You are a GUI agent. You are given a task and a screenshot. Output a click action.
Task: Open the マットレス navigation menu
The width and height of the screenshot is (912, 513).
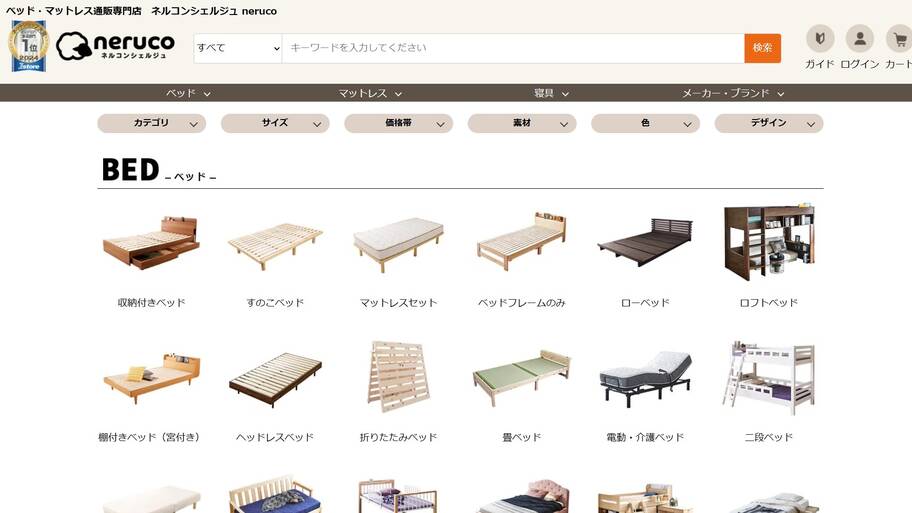click(370, 93)
